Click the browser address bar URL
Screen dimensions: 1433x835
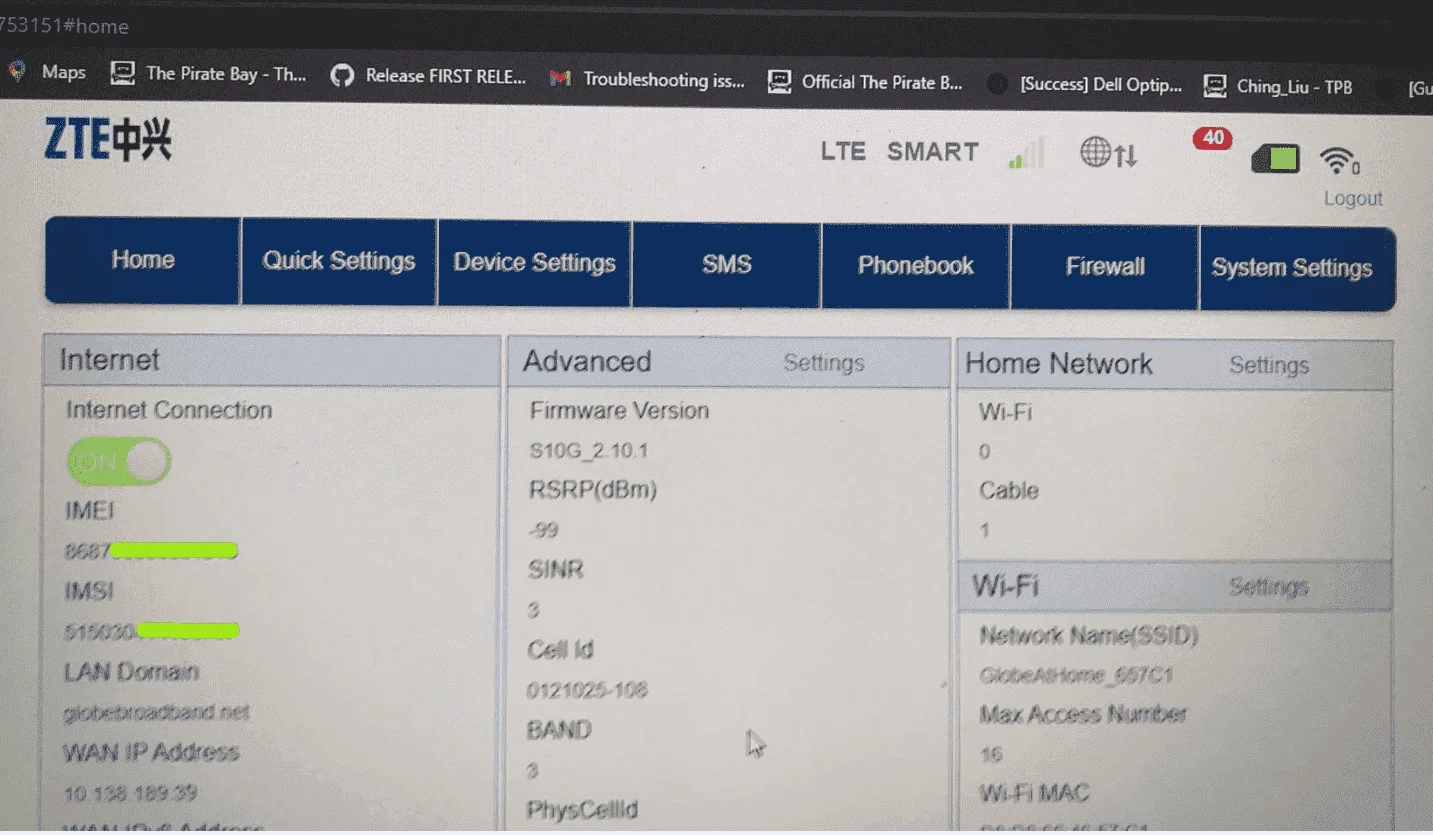65,26
